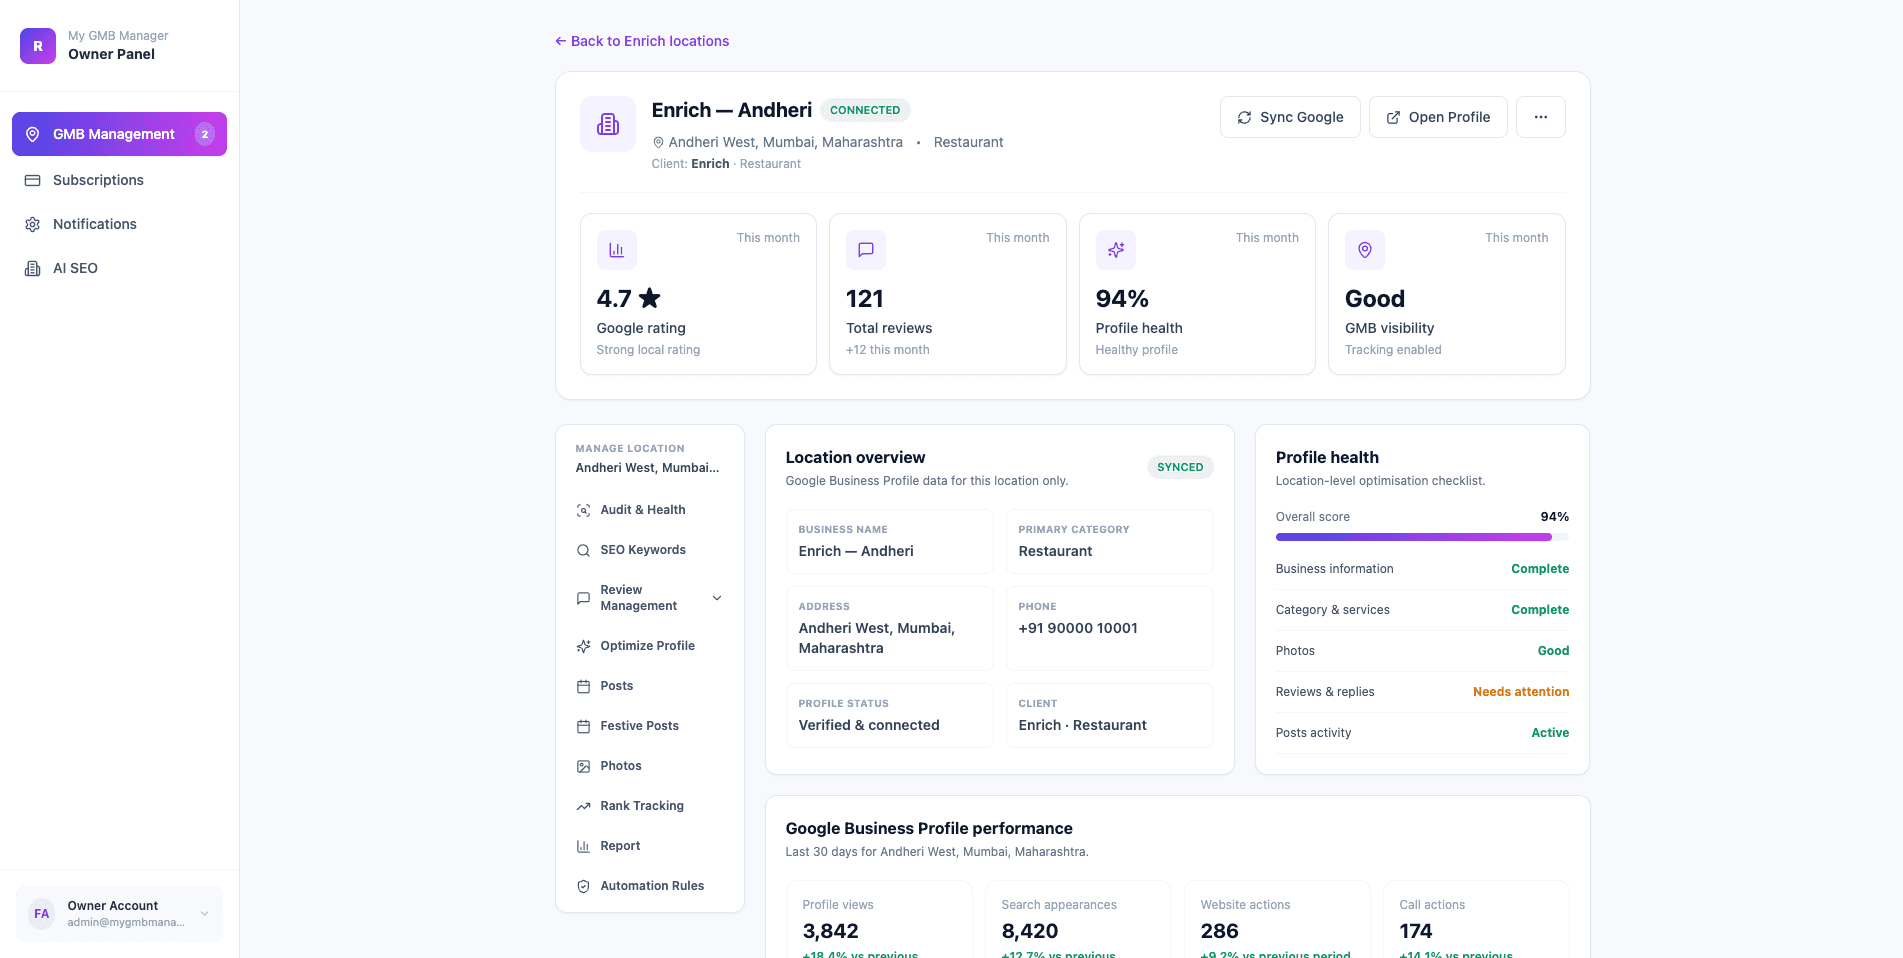The height and width of the screenshot is (958, 1903).
Task: Select AI SEO in the sidebar
Action: [119, 268]
